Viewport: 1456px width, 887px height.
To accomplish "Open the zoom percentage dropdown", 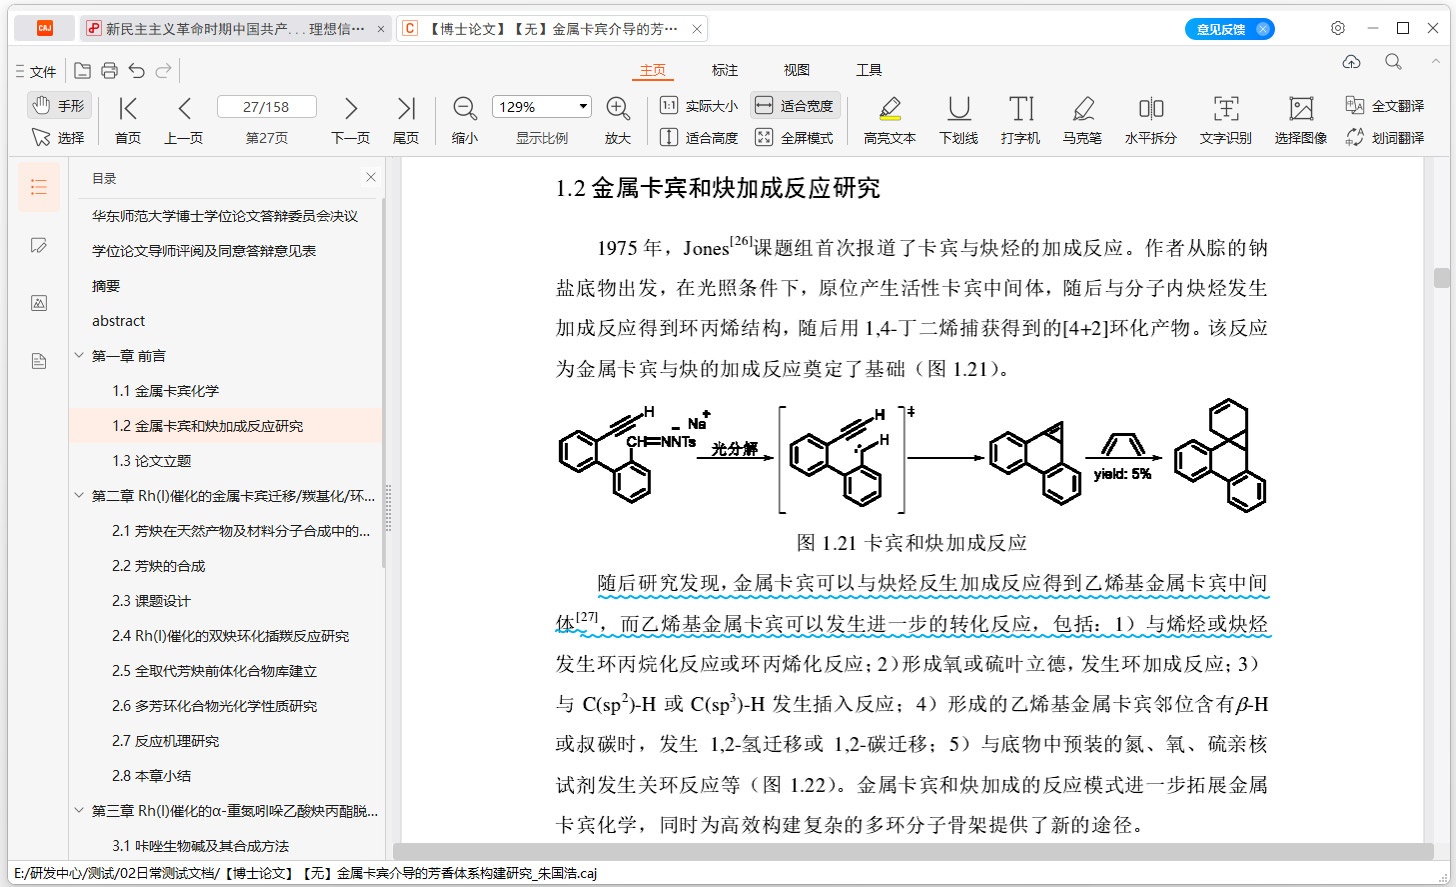I will (583, 107).
